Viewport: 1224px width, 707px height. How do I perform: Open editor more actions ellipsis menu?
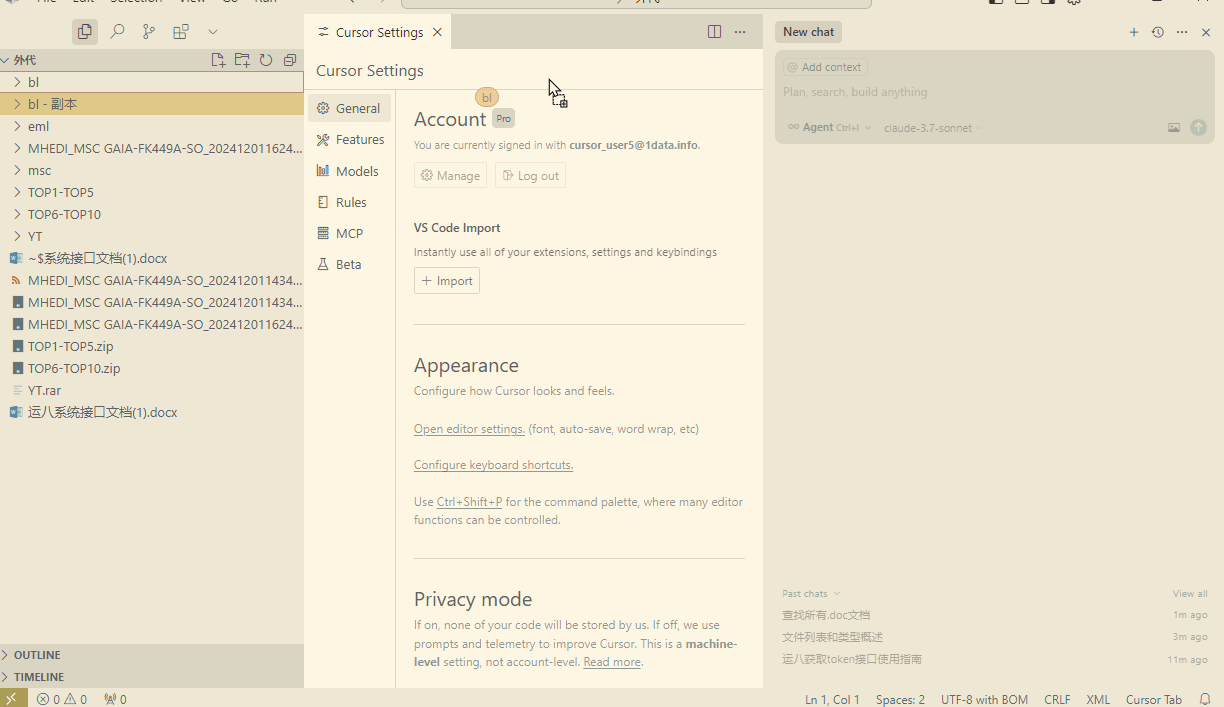(740, 32)
